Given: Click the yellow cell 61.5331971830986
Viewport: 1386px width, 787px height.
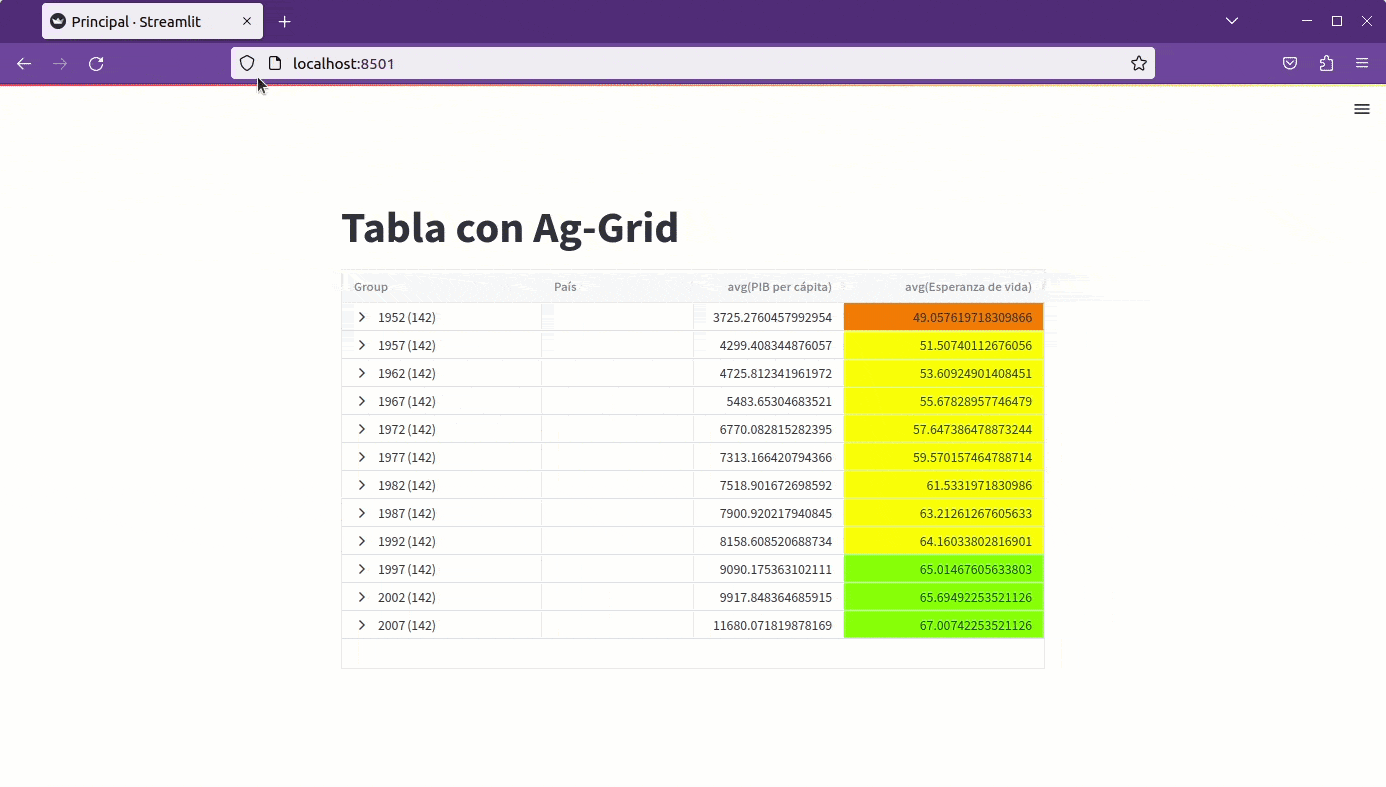Looking at the screenshot, I should point(944,485).
